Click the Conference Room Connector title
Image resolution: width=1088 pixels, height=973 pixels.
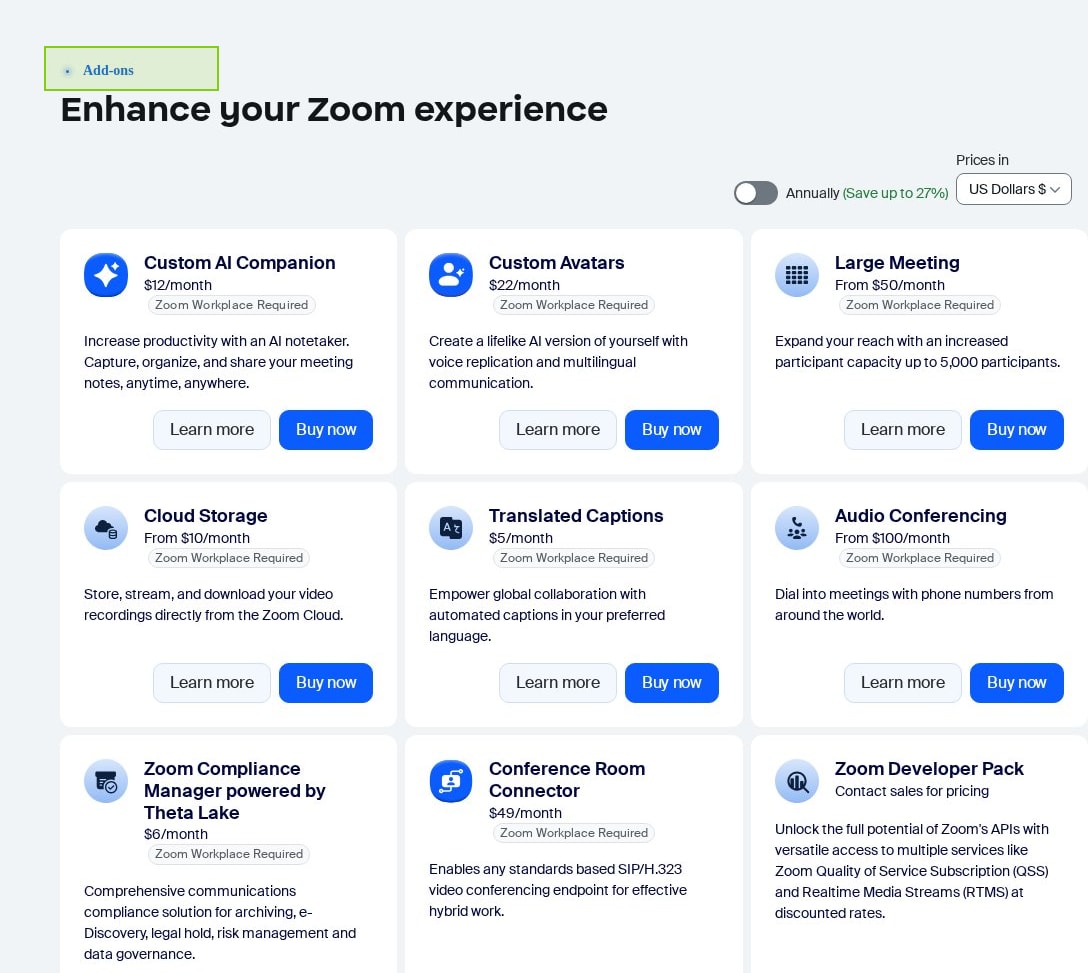tap(567, 780)
